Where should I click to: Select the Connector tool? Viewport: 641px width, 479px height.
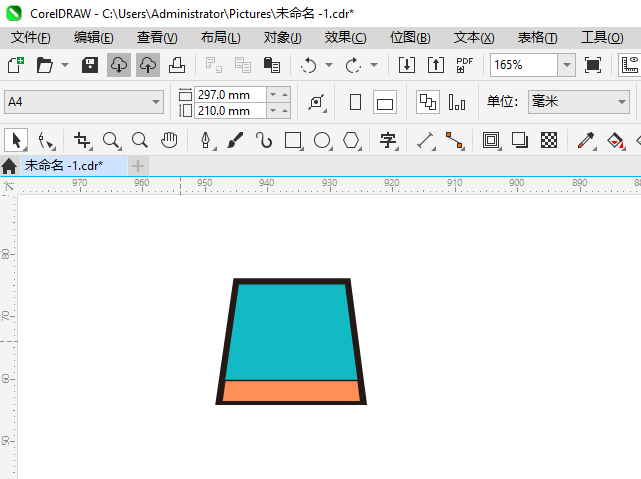click(455, 141)
